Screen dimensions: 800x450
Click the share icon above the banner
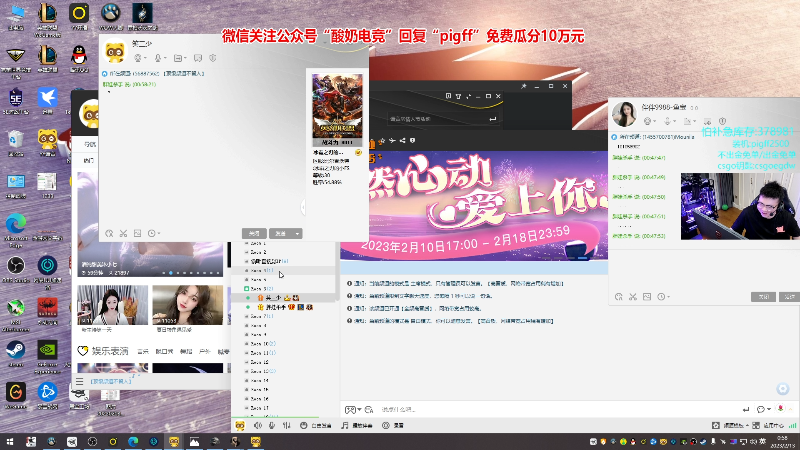[403, 140]
